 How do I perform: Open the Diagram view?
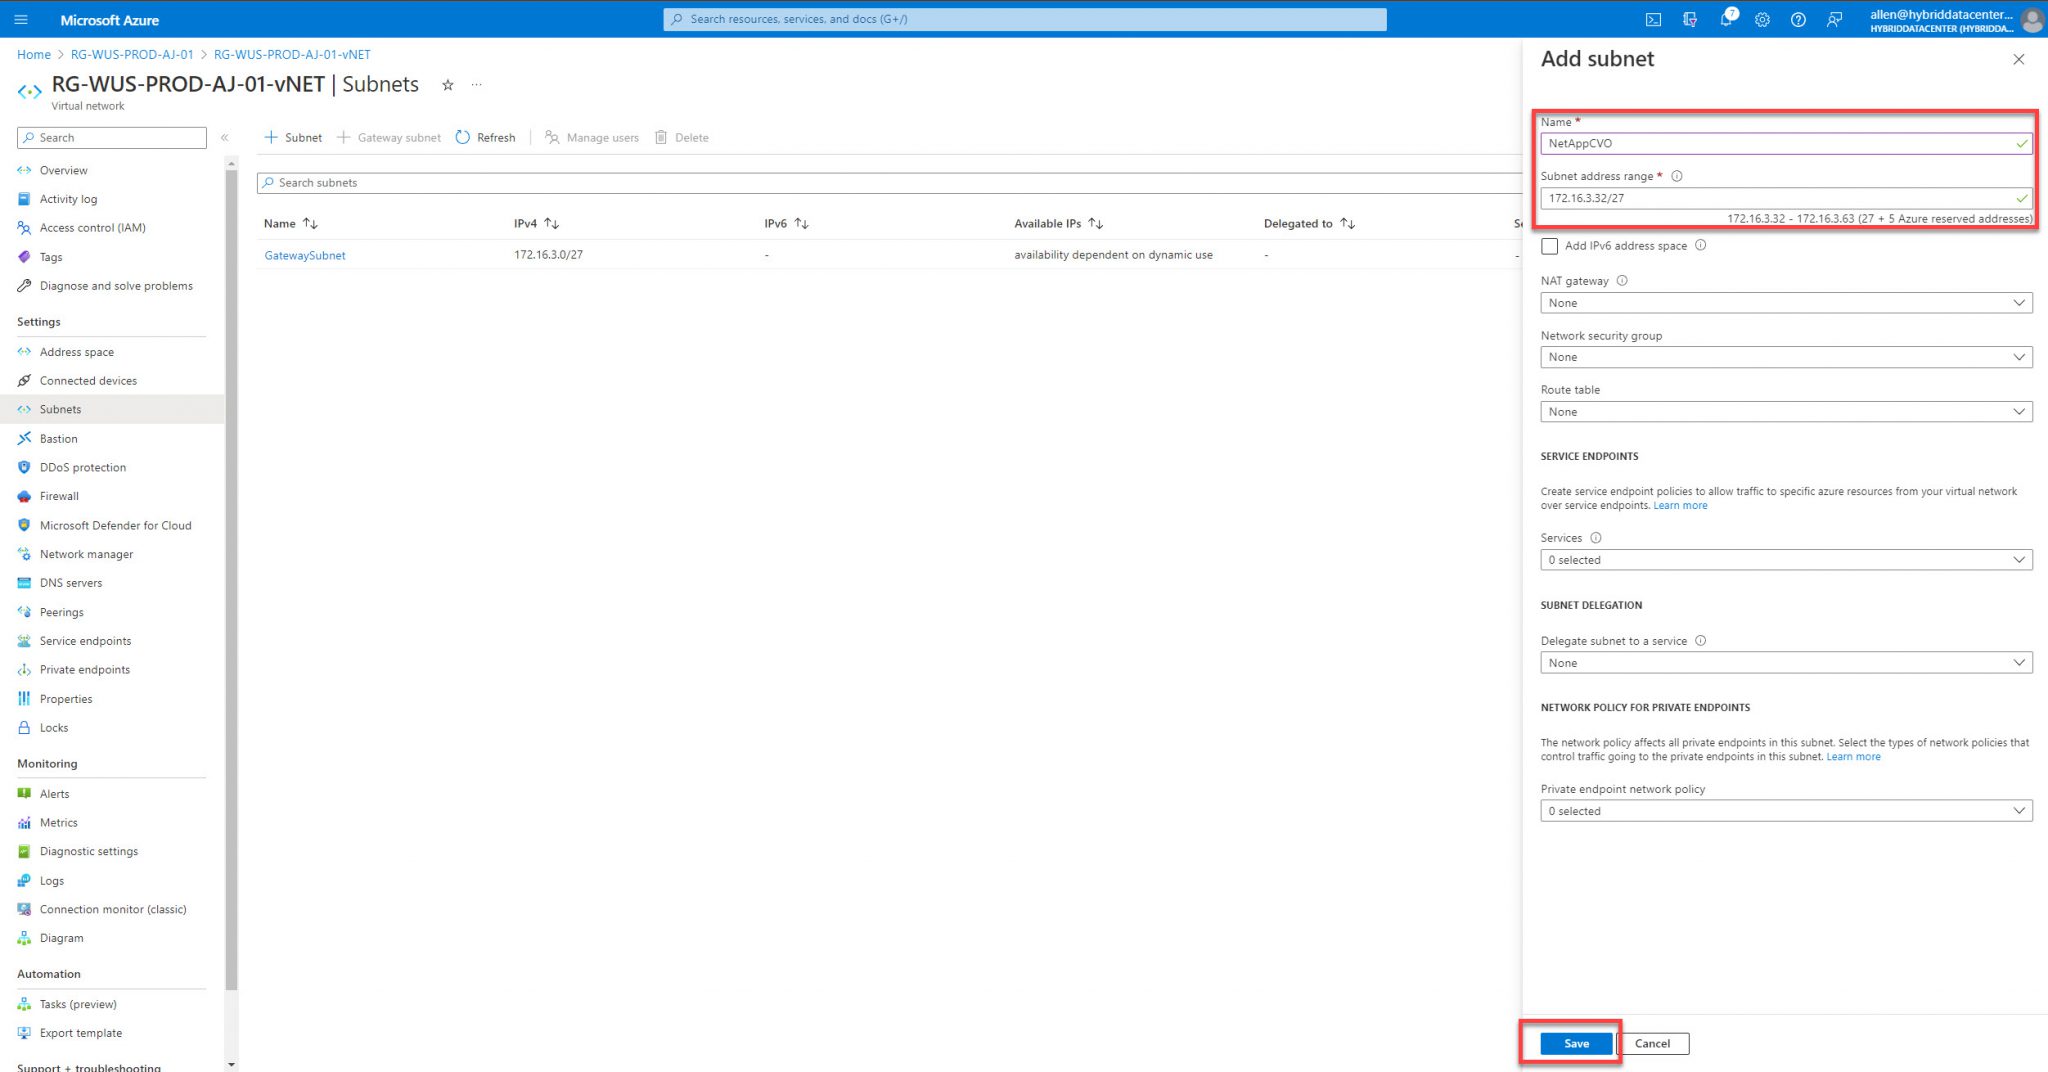62,937
